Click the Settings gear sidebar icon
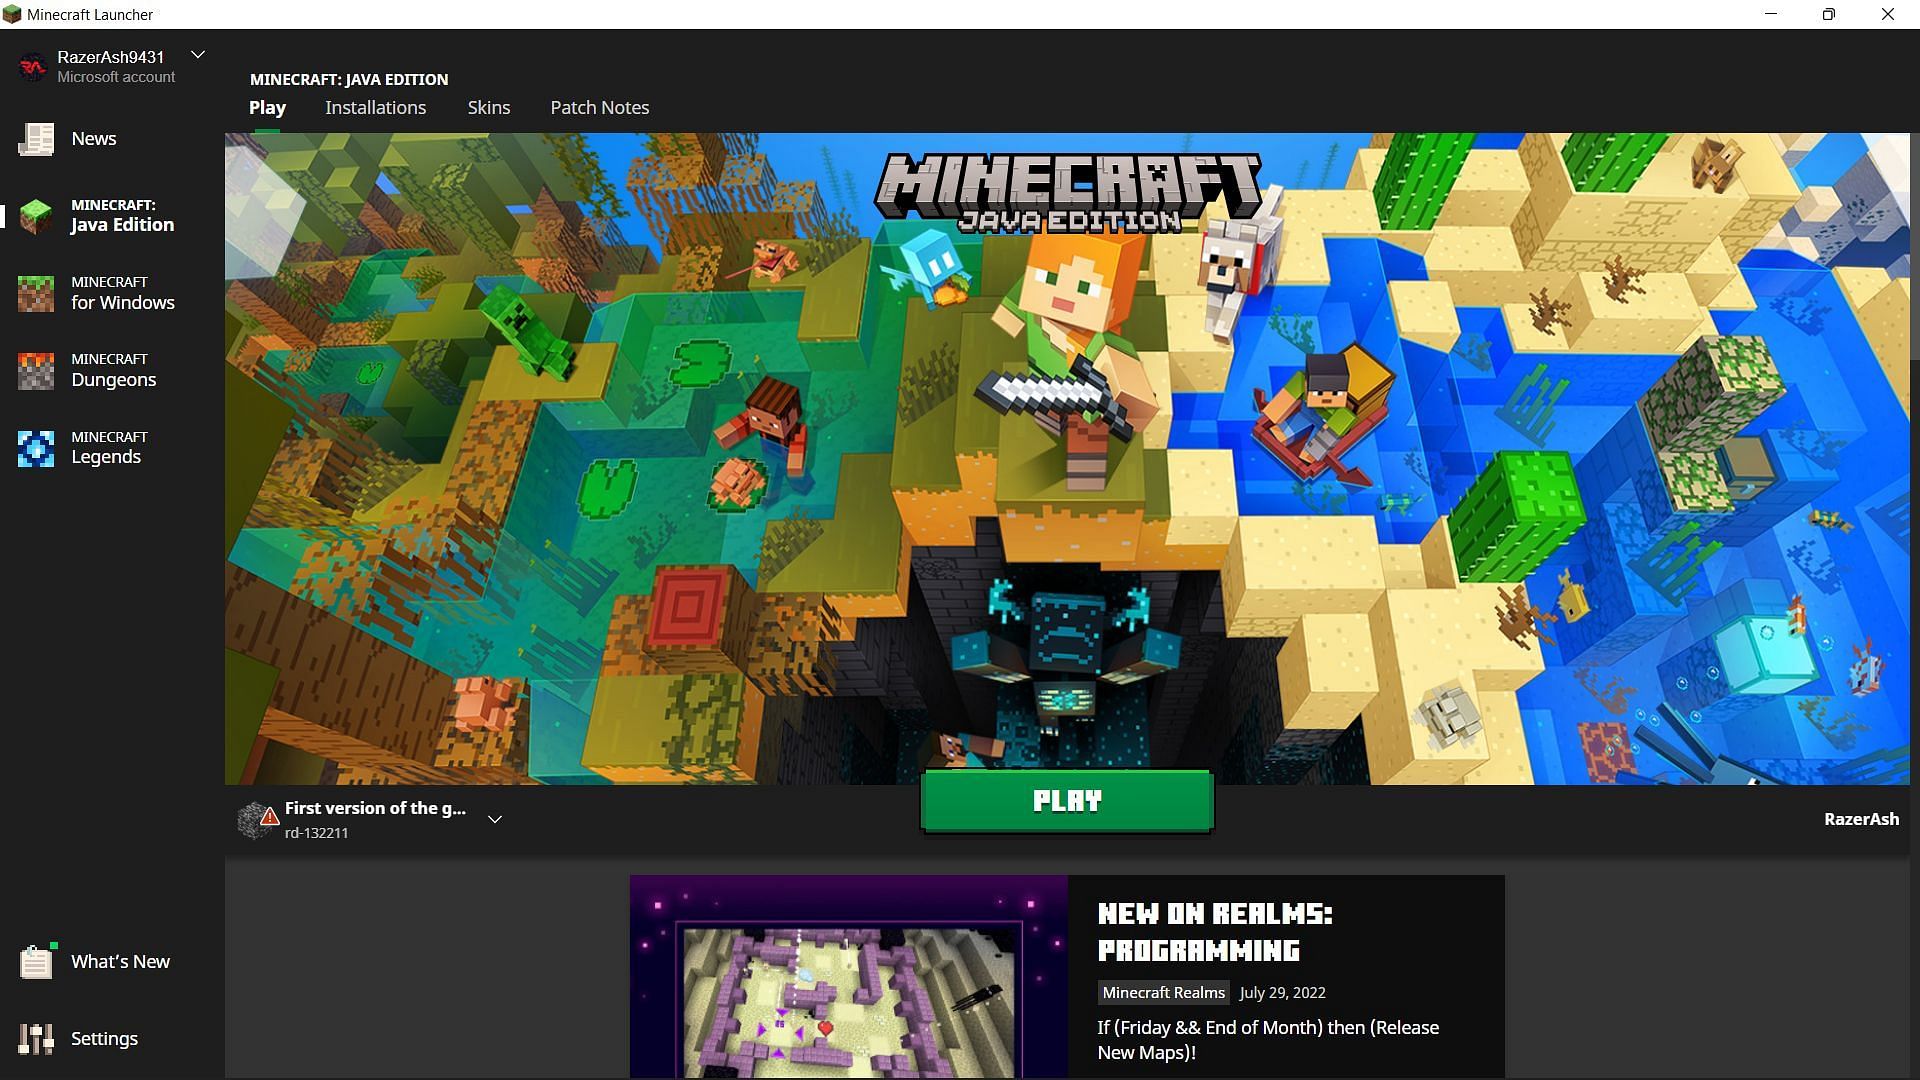1920x1080 pixels. click(x=36, y=1038)
